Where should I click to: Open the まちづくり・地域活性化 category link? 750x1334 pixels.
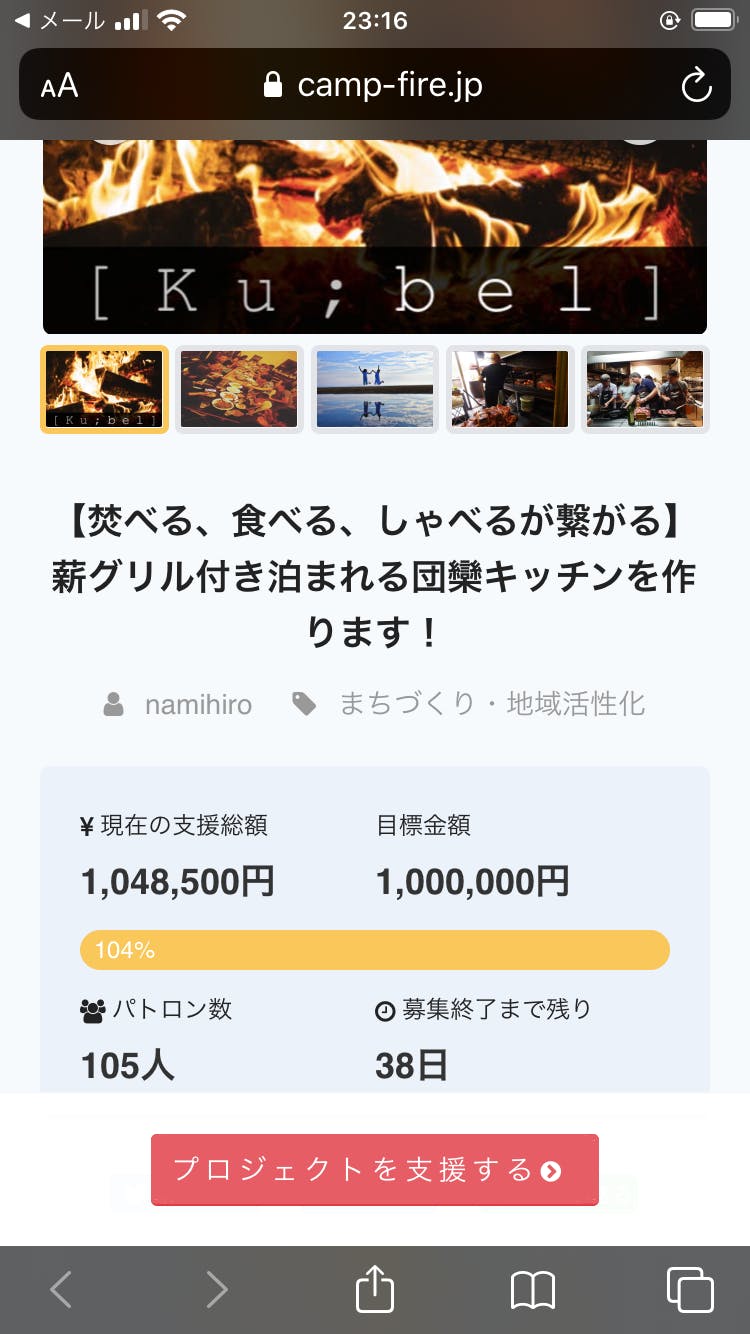[x=492, y=704]
